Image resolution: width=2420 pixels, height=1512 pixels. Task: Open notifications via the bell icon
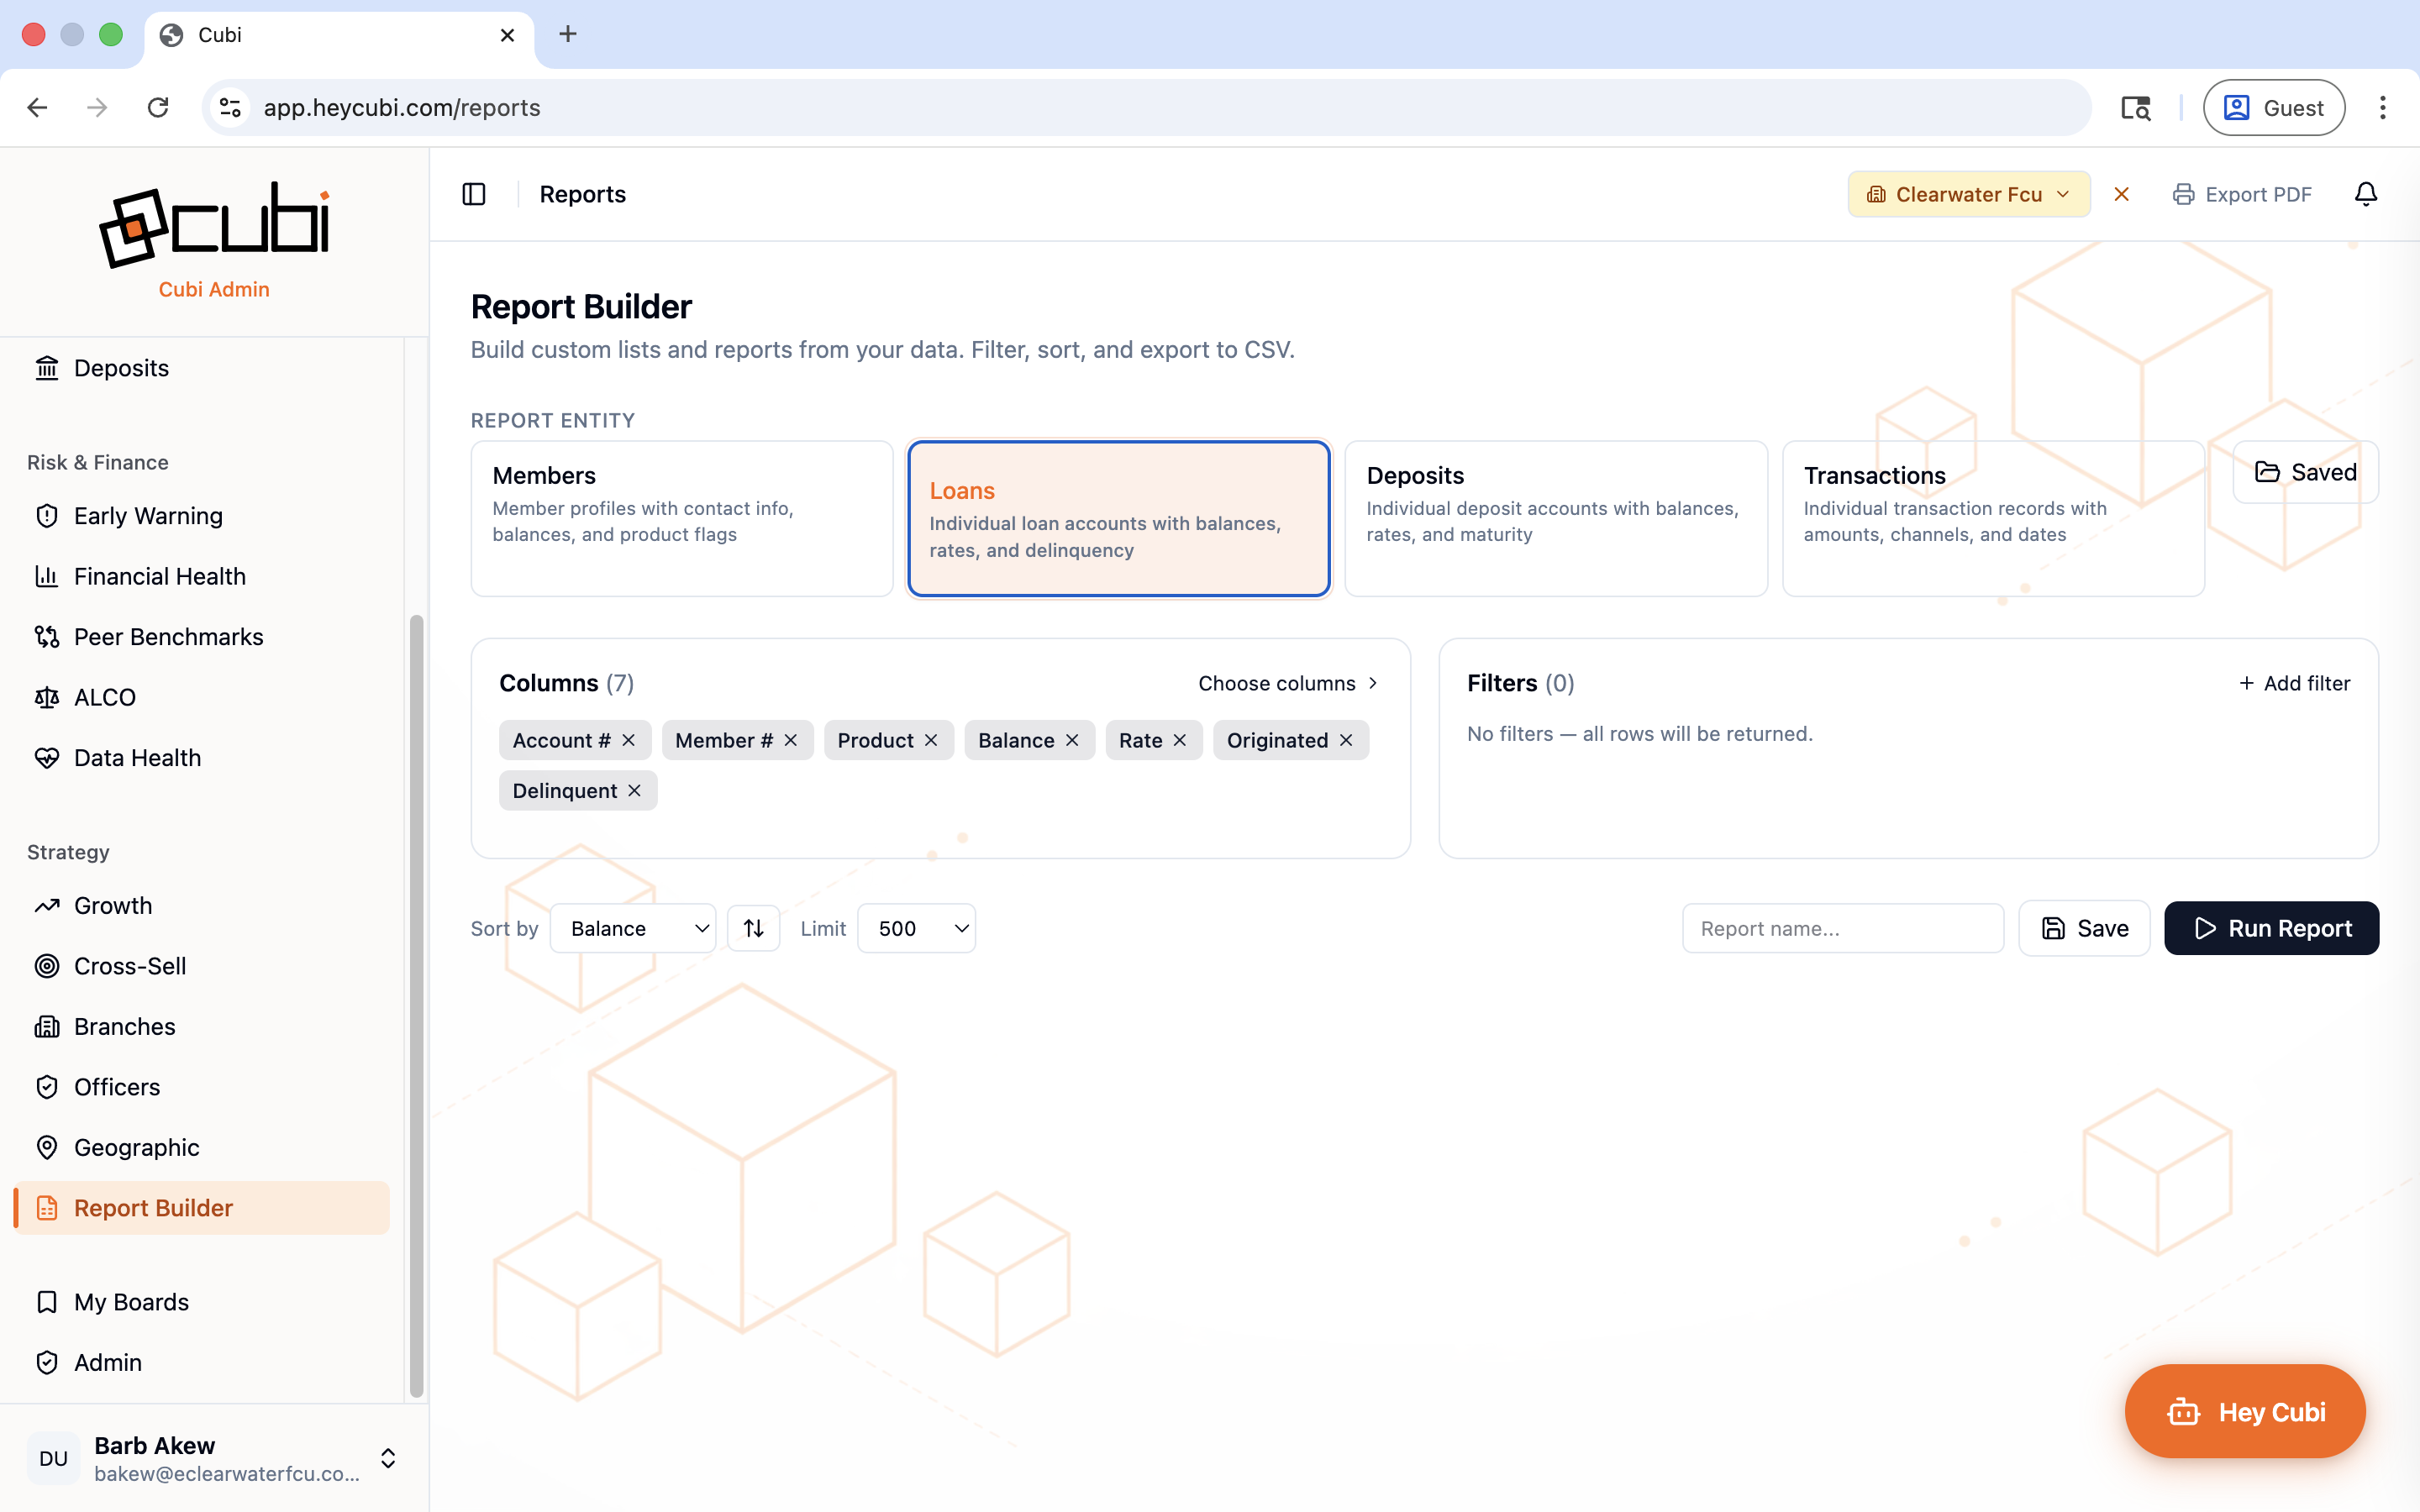pyautogui.click(x=2366, y=194)
